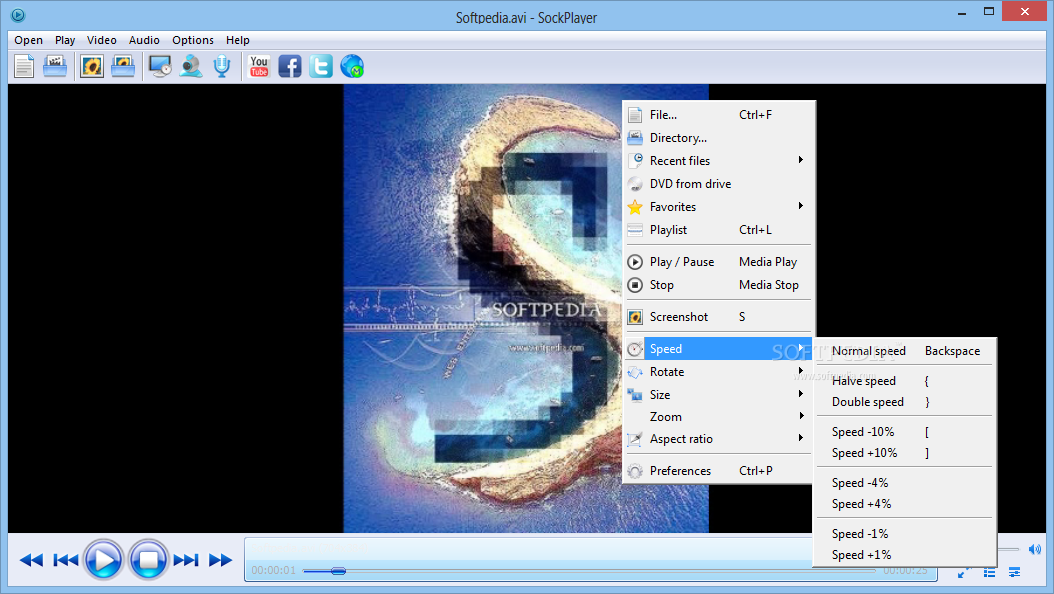Mute audio using the speaker icon

pyautogui.click(x=1035, y=549)
